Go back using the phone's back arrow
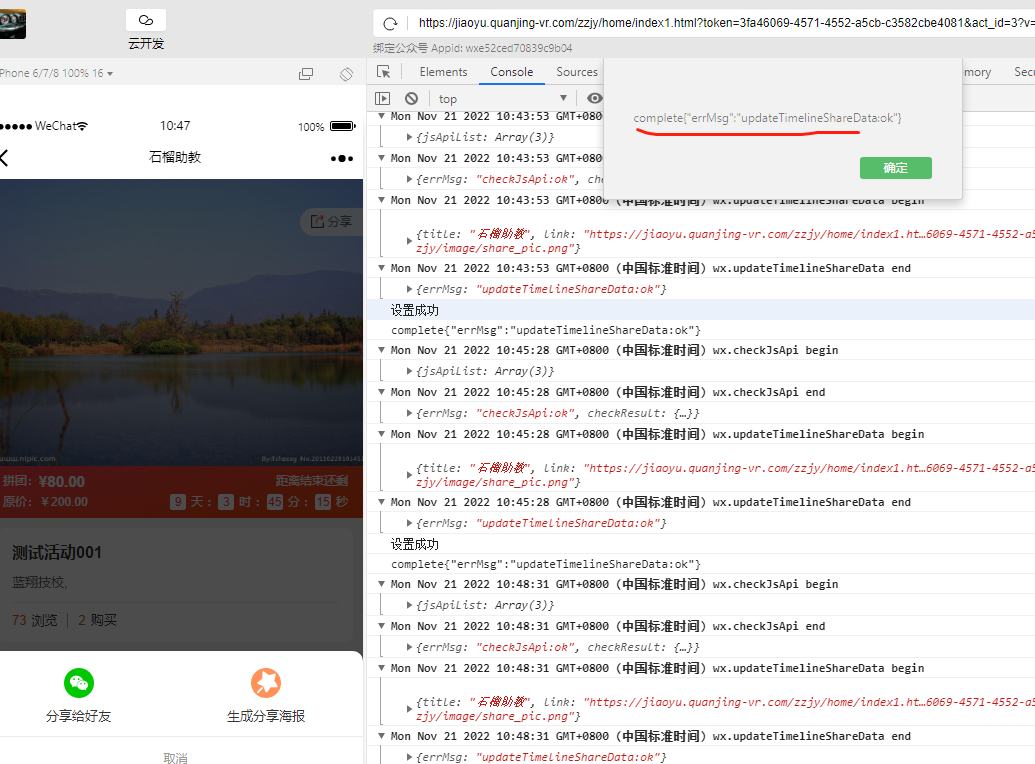The height and width of the screenshot is (764, 1035). coord(5,157)
